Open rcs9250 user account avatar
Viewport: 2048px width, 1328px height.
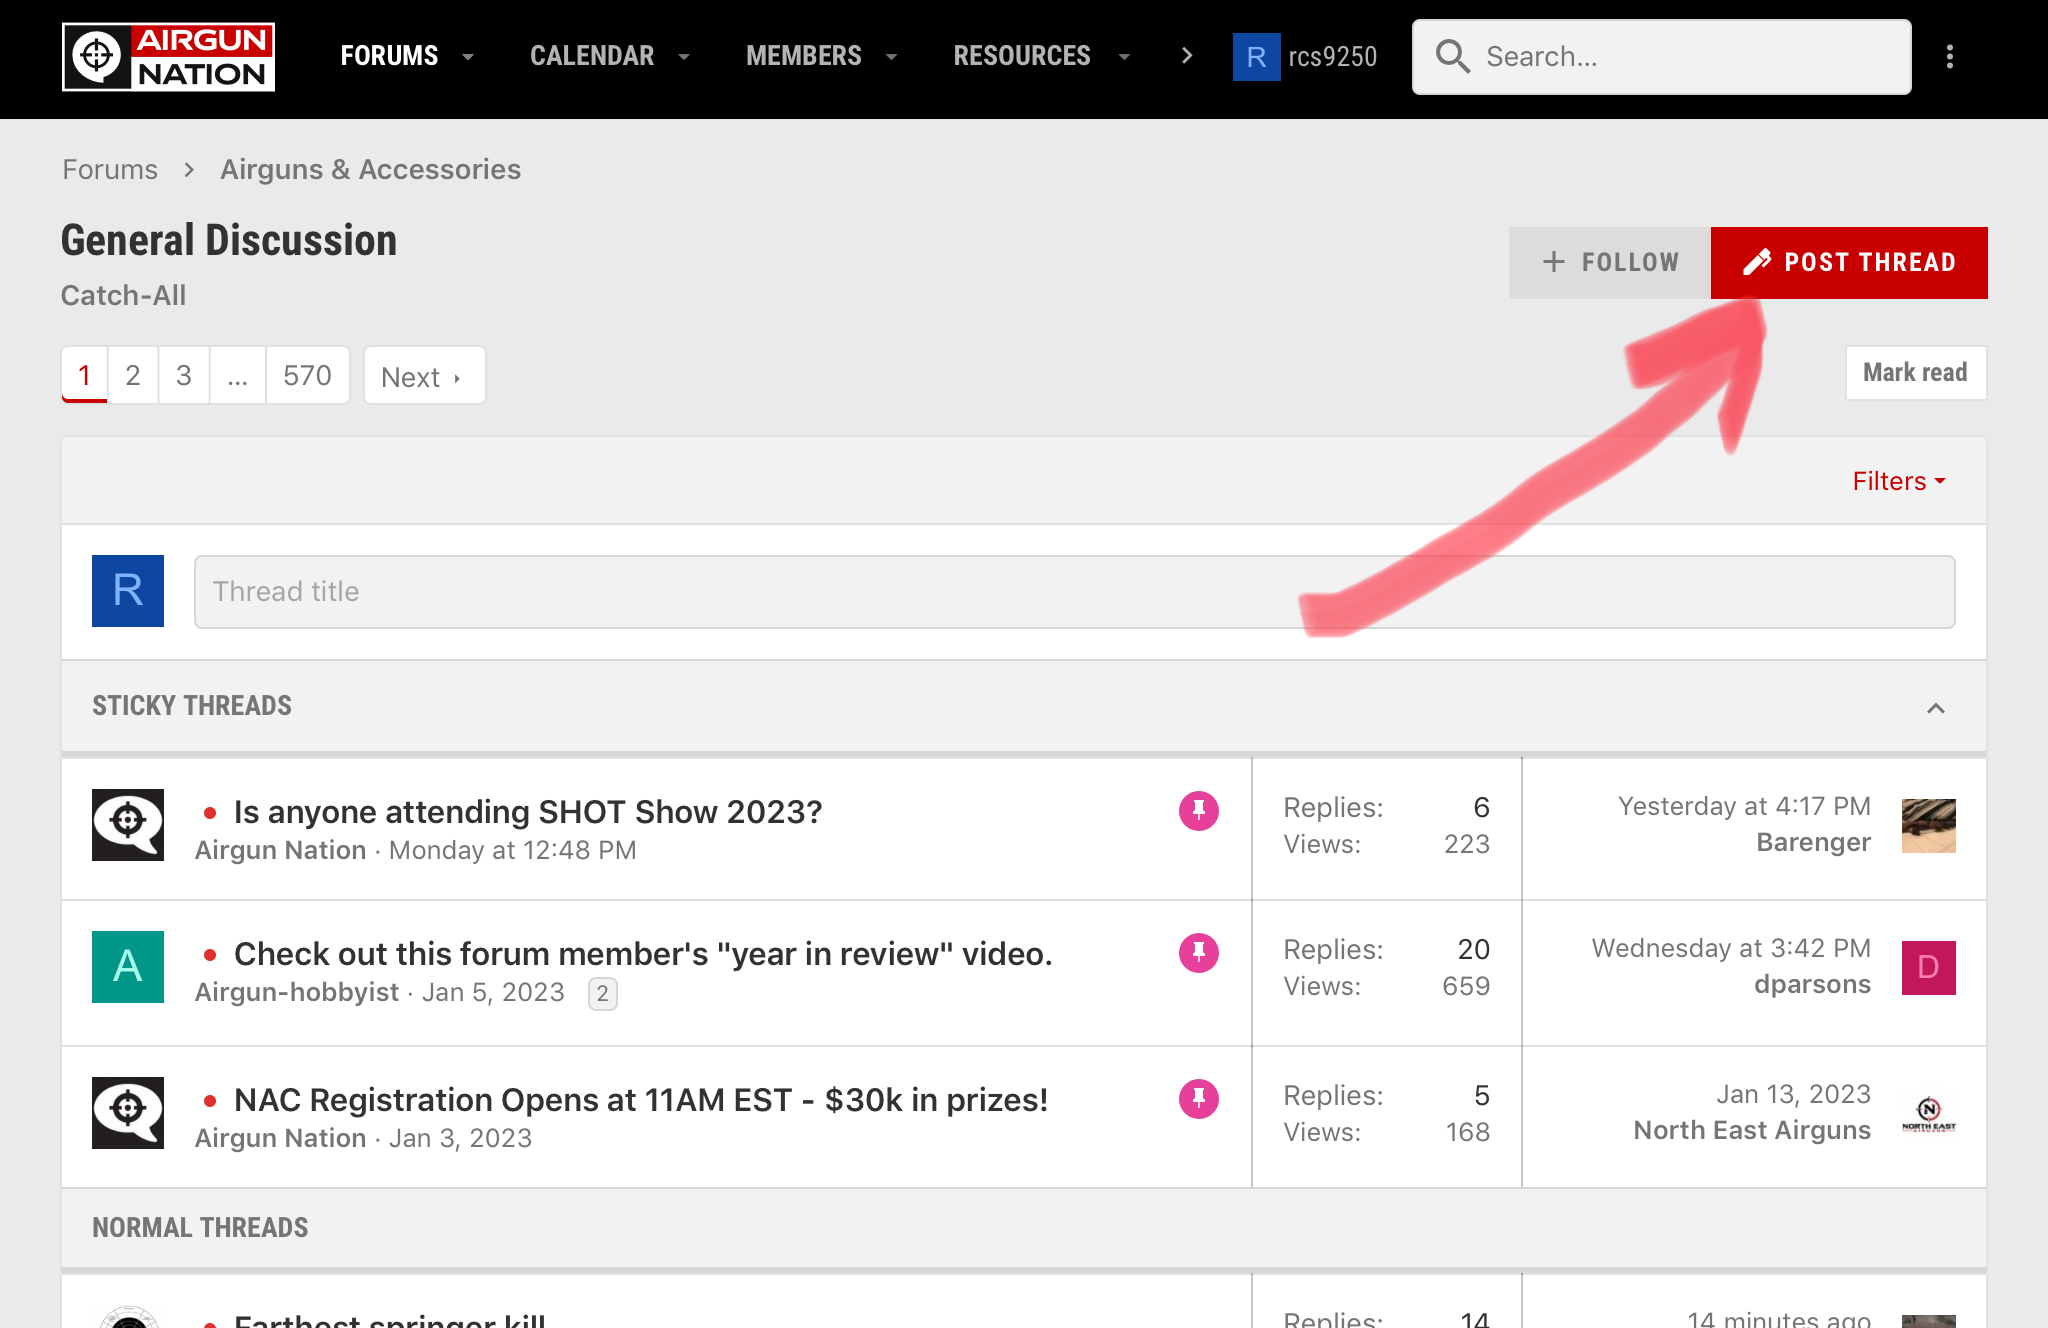(x=1257, y=57)
